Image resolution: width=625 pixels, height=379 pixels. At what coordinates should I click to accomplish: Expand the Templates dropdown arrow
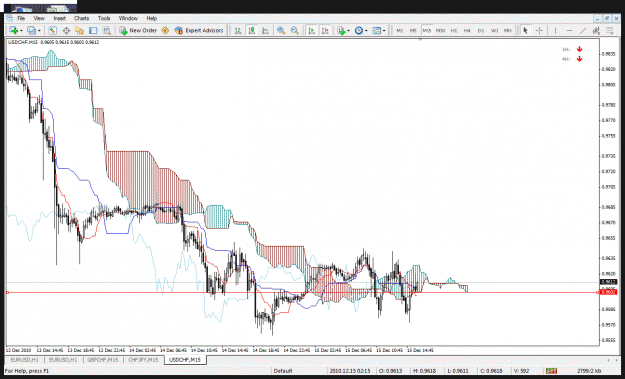pos(385,31)
